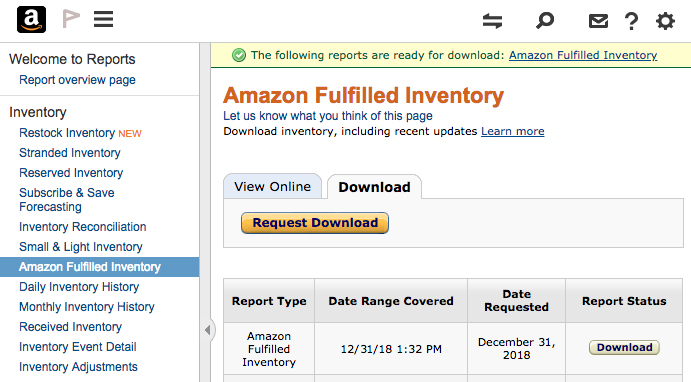Open the Amazon logo home icon

[x=31, y=19]
